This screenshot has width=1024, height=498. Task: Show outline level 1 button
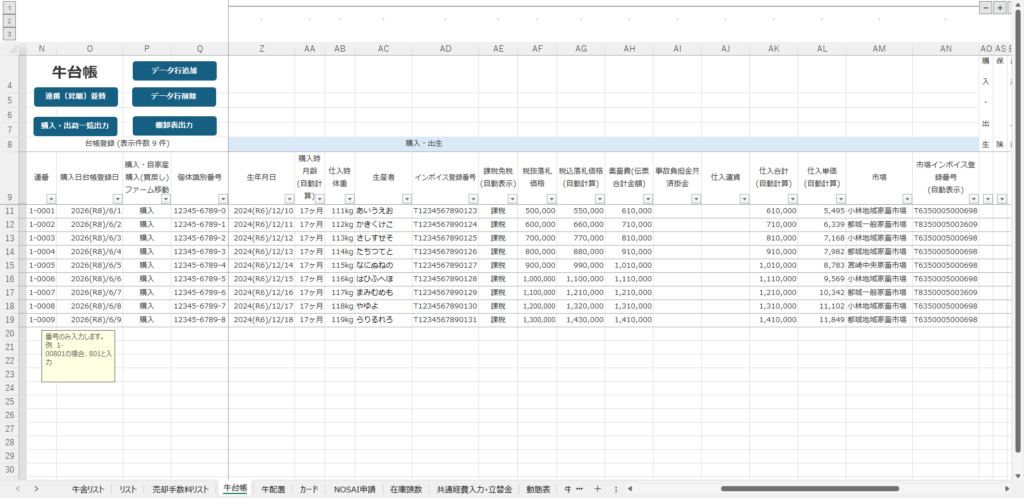(x=9, y=8)
